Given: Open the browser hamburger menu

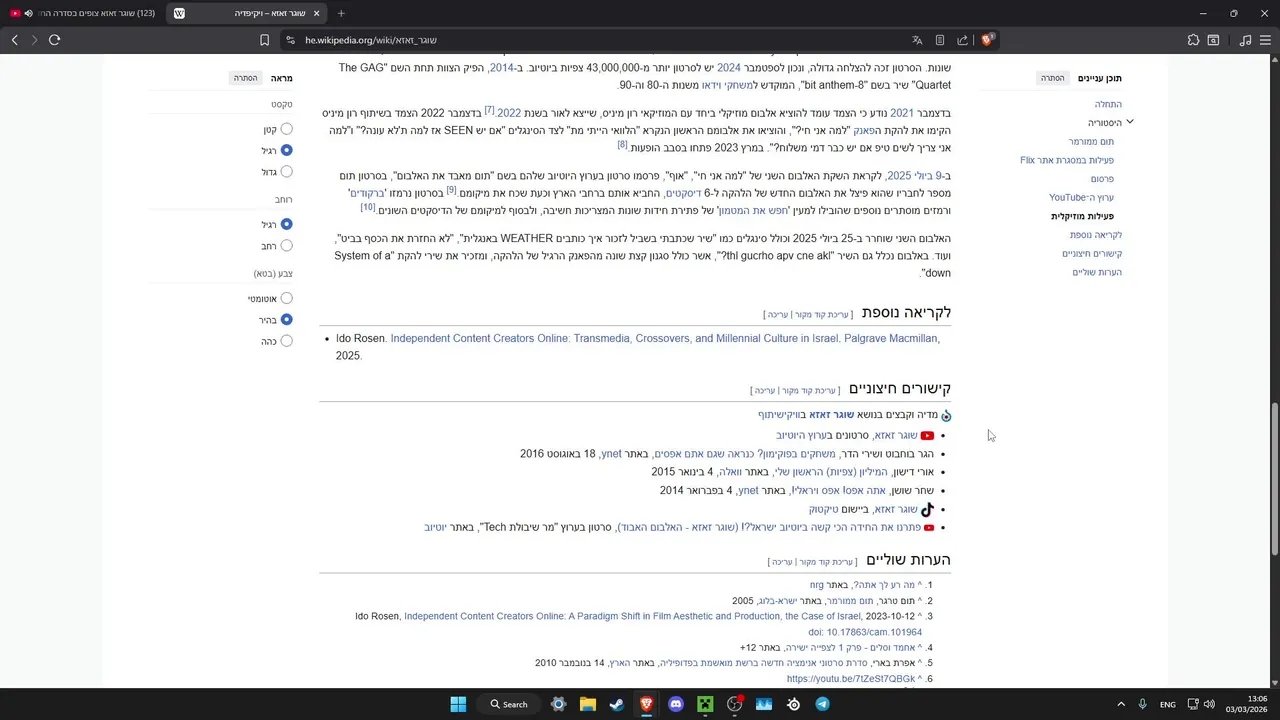Looking at the screenshot, I should click(x=1266, y=40).
